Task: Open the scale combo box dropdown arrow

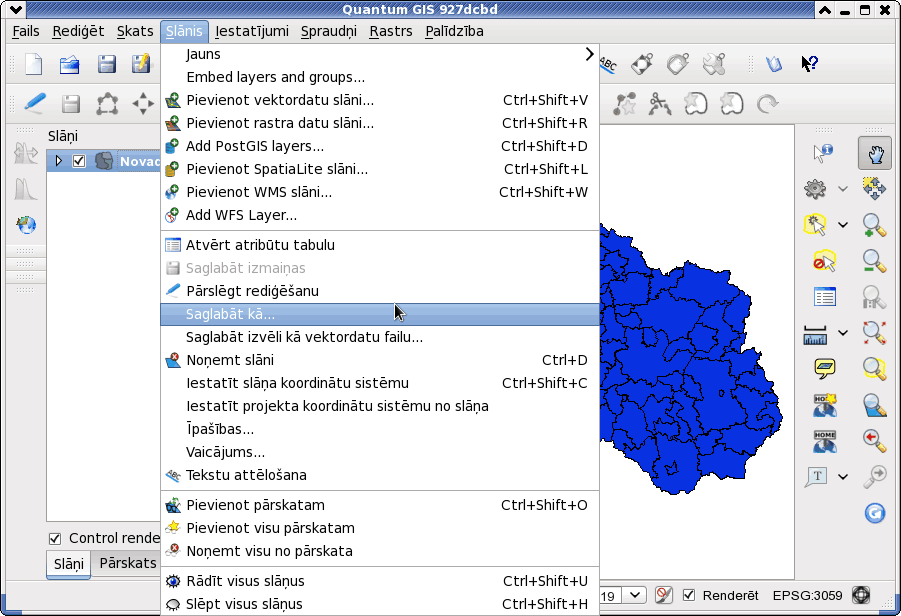Action: click(635, 595)
